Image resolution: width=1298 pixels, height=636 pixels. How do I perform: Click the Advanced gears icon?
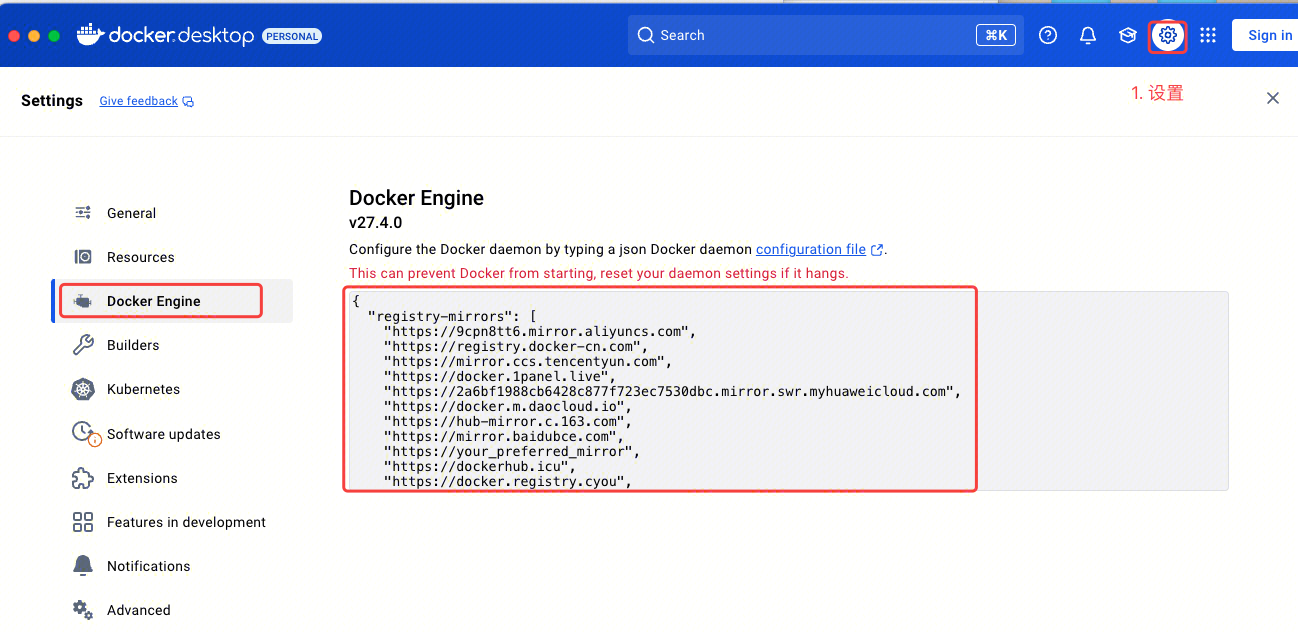click(83, 610)
